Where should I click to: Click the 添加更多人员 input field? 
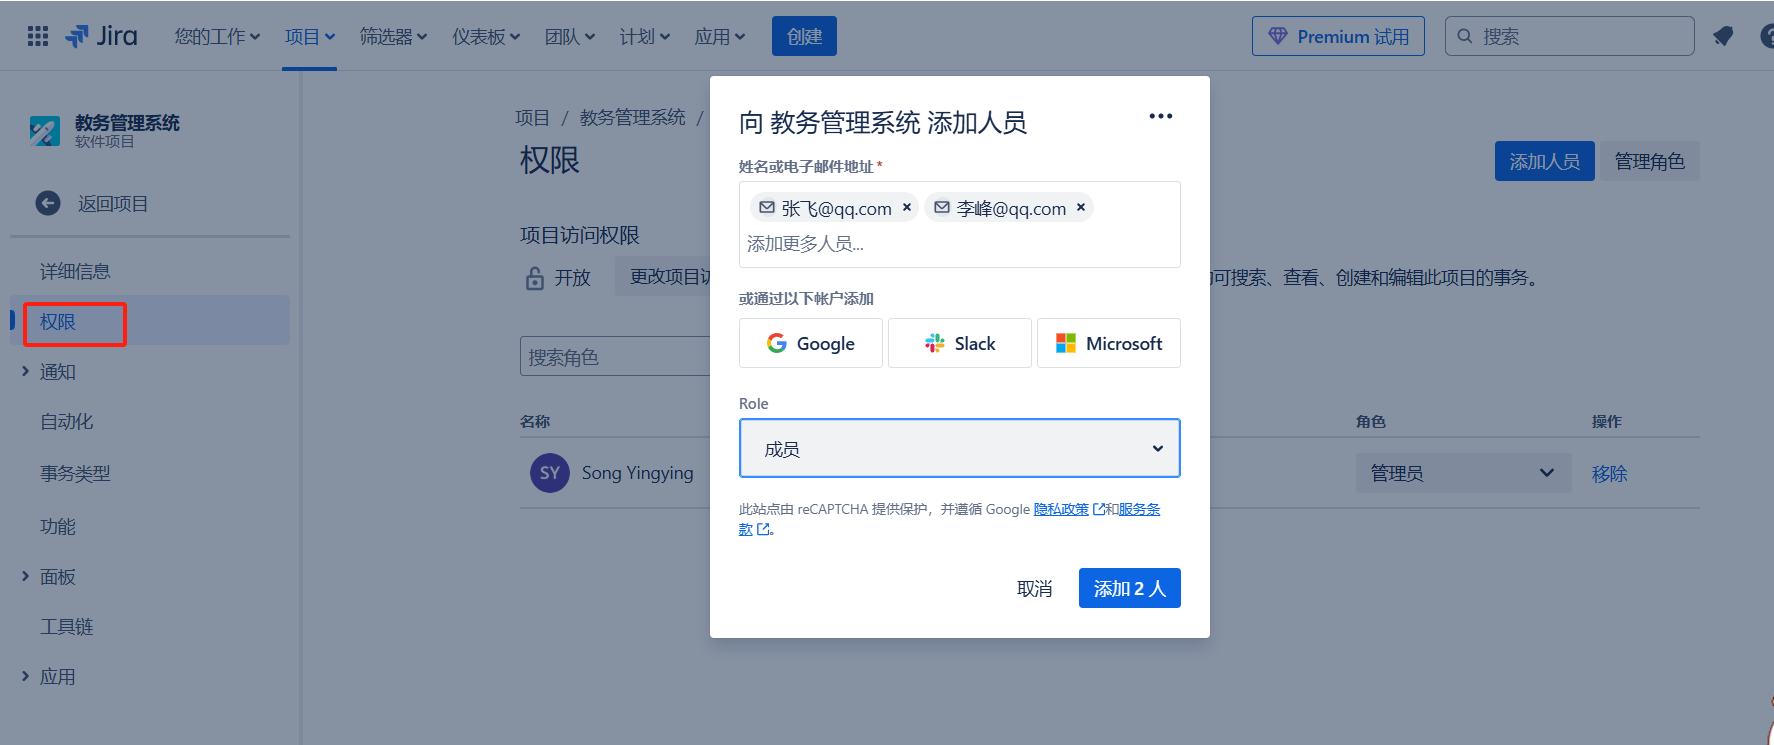(960, 244)
